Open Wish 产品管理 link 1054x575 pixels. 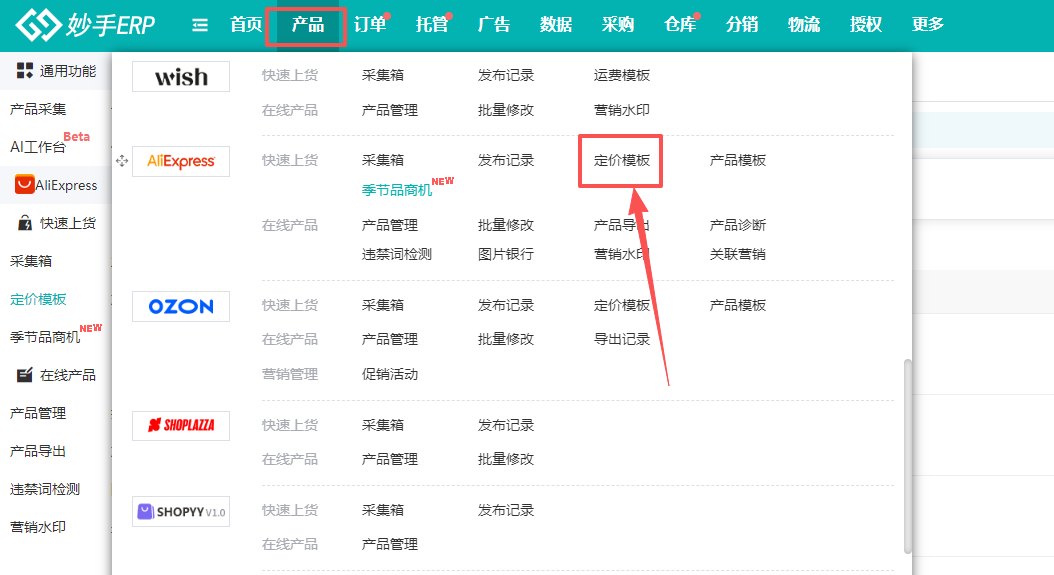tap(390, 110)
